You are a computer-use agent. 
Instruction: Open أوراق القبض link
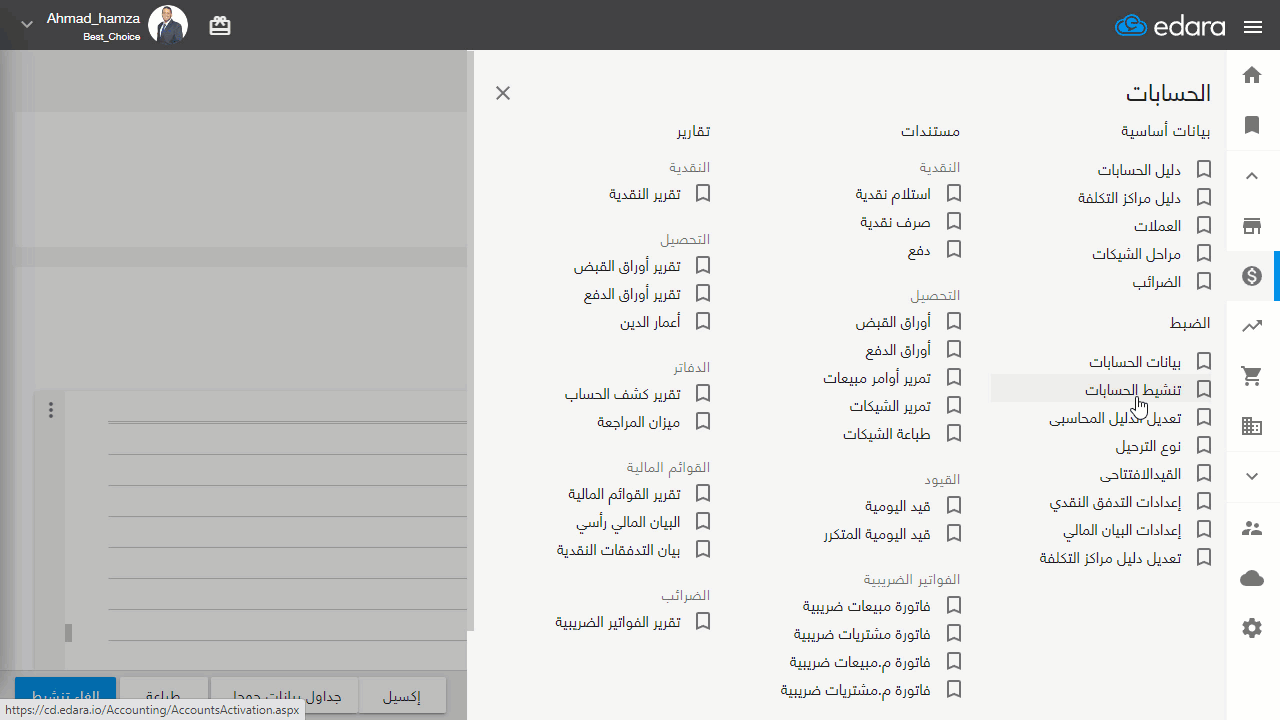(893, 322)
